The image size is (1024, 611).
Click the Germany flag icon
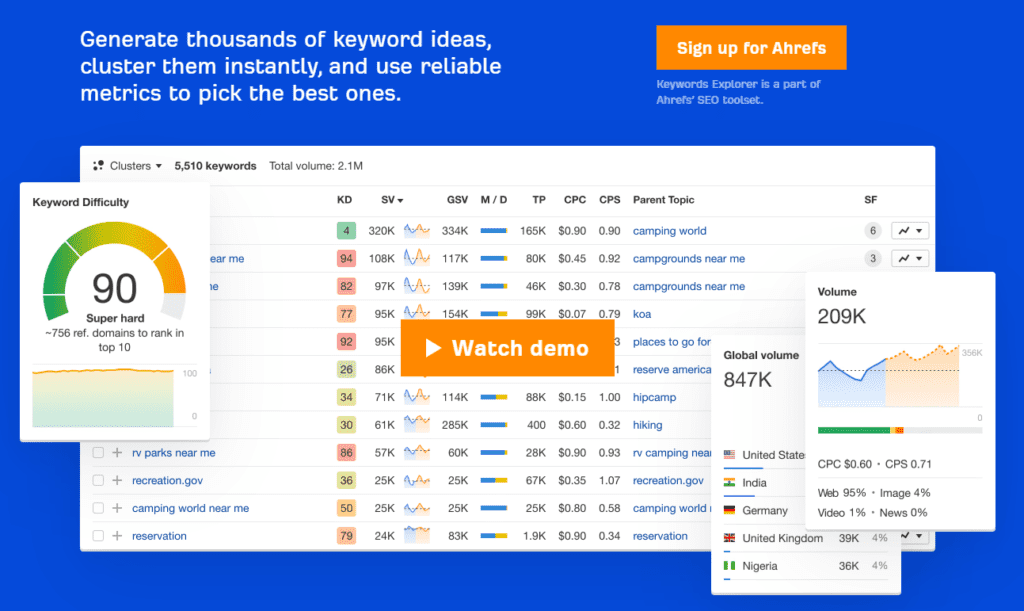pos(729,510)
